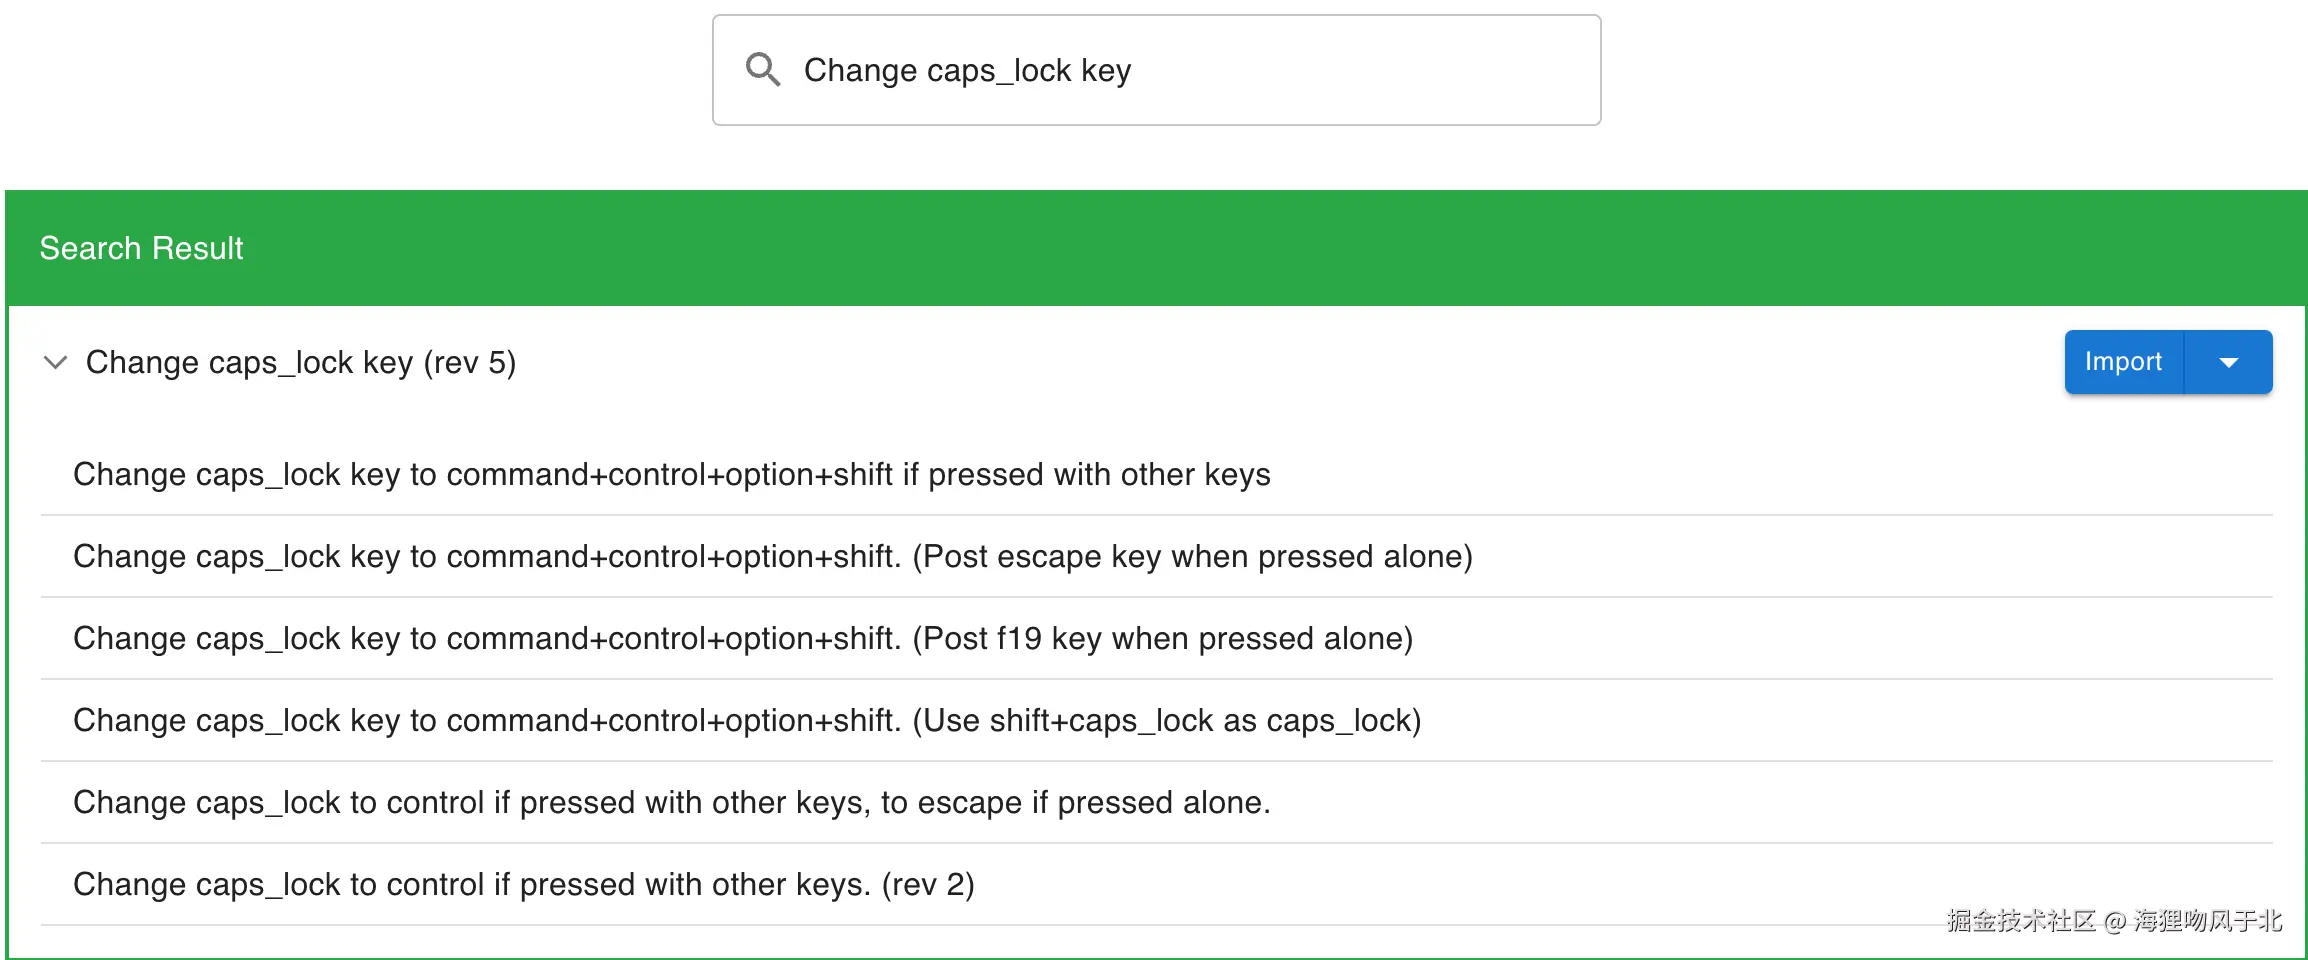Screen dimensions: 2308x960
Task: Click the 'Search Result' header text
Action: (x=141, y=248)
